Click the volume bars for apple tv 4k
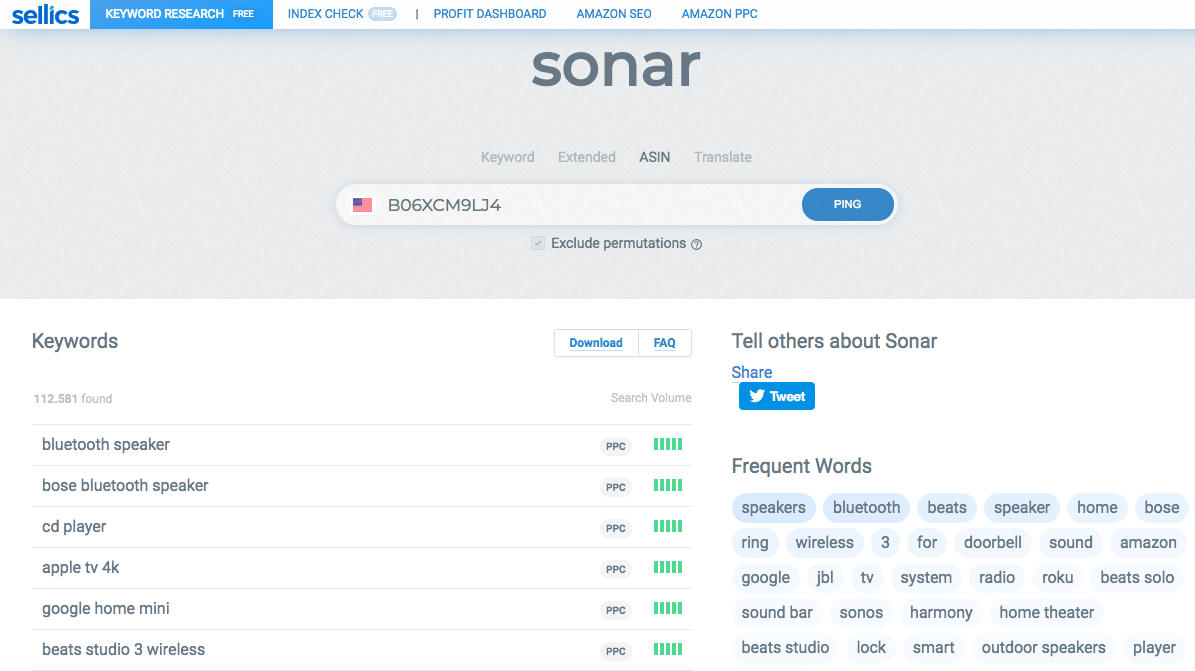1195x671 pixels. point(668,568)
